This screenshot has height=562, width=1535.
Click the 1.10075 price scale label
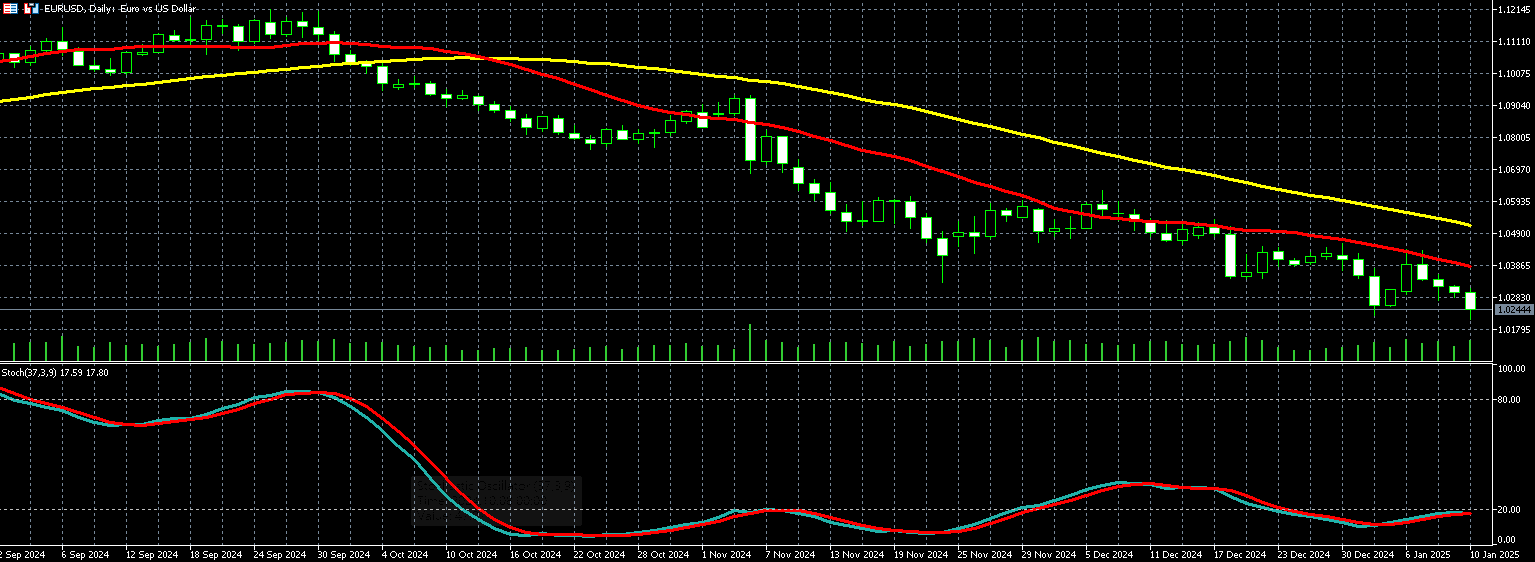1512,74
